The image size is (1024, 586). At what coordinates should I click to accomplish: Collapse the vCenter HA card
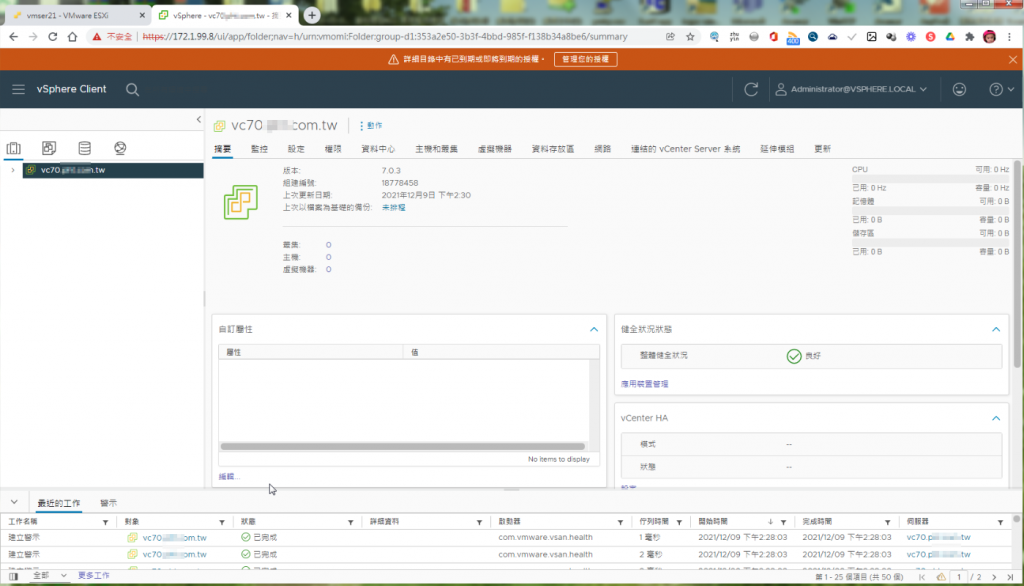point(996,418)
